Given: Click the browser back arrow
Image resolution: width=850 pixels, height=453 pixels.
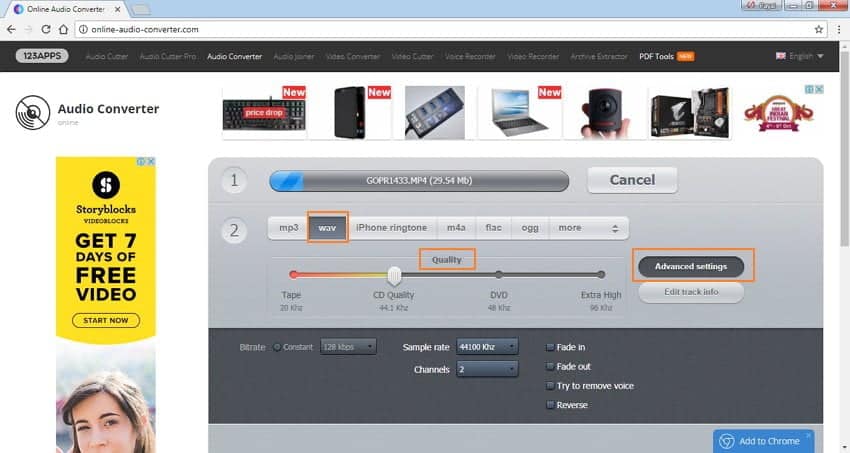Looking at the screenshot, I should pyautogui.click(x=11, y=29).
